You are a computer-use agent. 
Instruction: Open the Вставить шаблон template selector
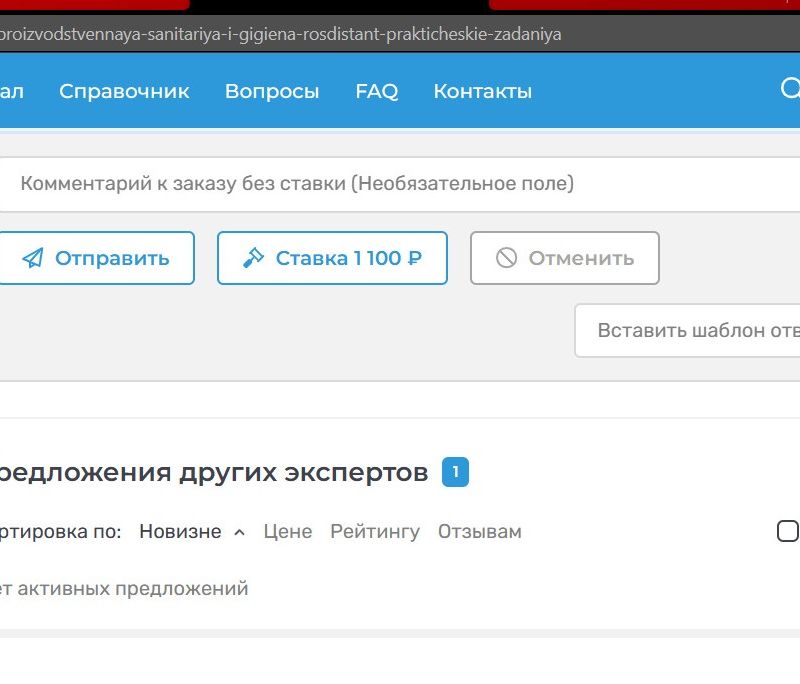[690, 331]
